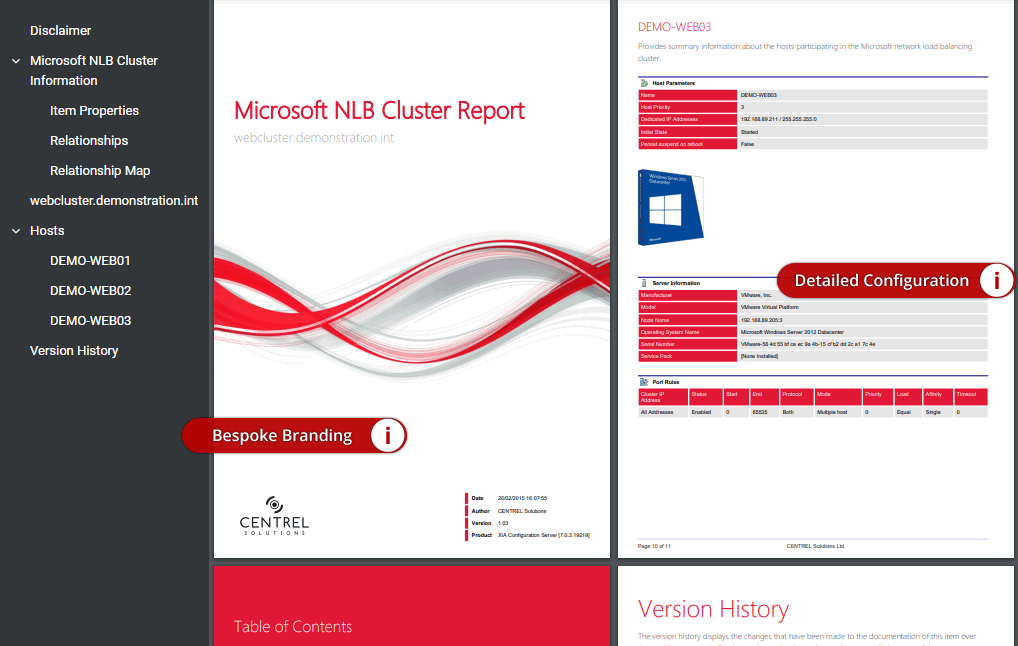Click the 'Multiple host' mode cell
The height and width of the screenshot is (646, 1018).
(x=838, y=412)
